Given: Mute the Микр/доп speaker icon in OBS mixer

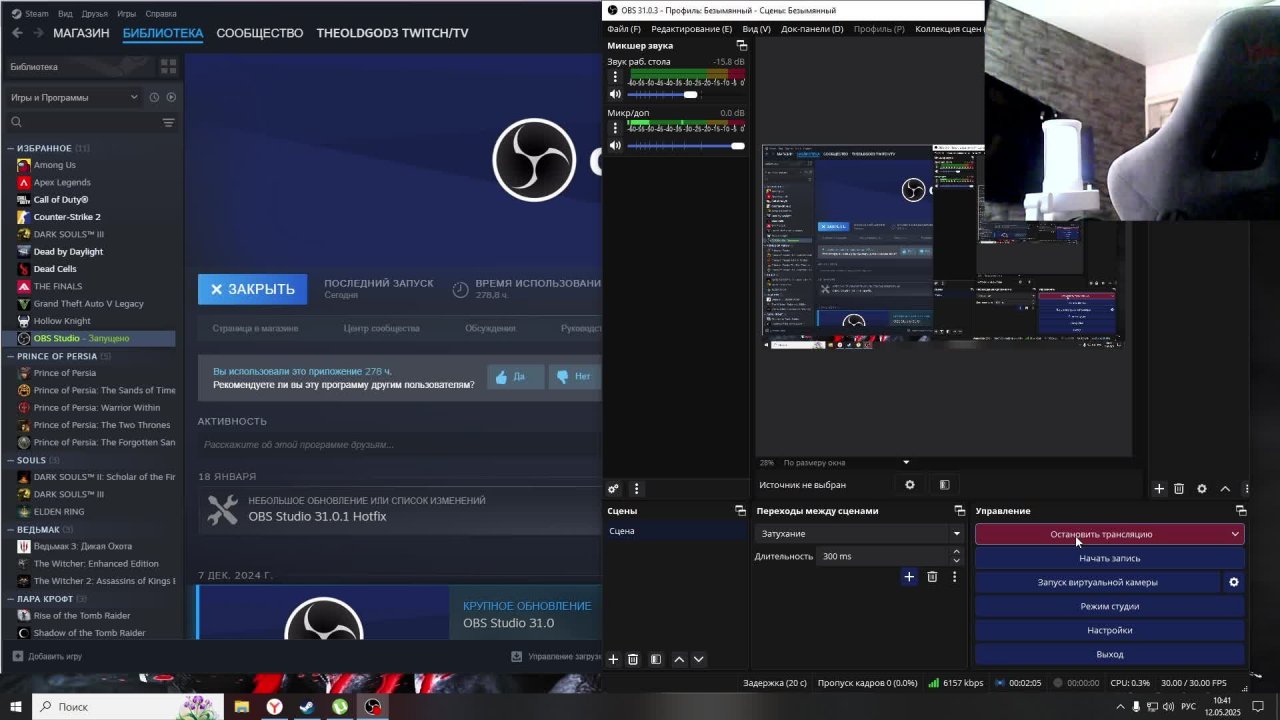Looking at the screenshot, I should 615,145.
